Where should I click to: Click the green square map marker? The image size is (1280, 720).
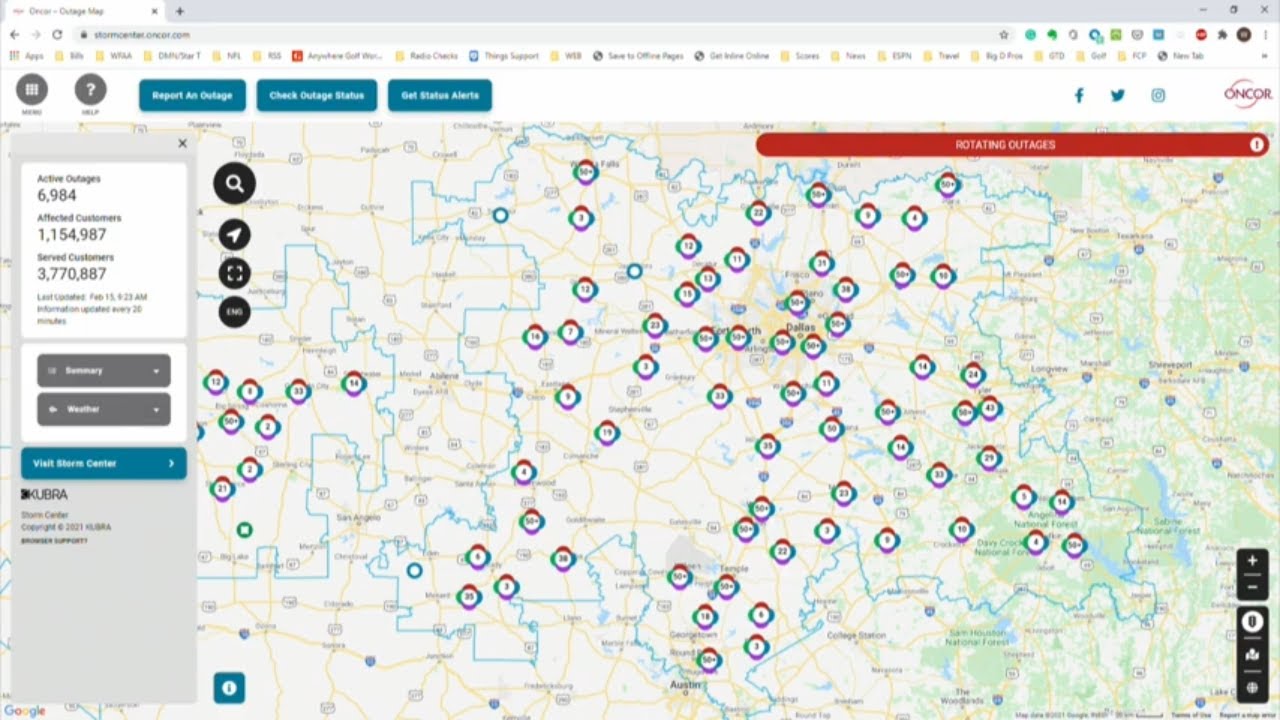tap(244, 530)
